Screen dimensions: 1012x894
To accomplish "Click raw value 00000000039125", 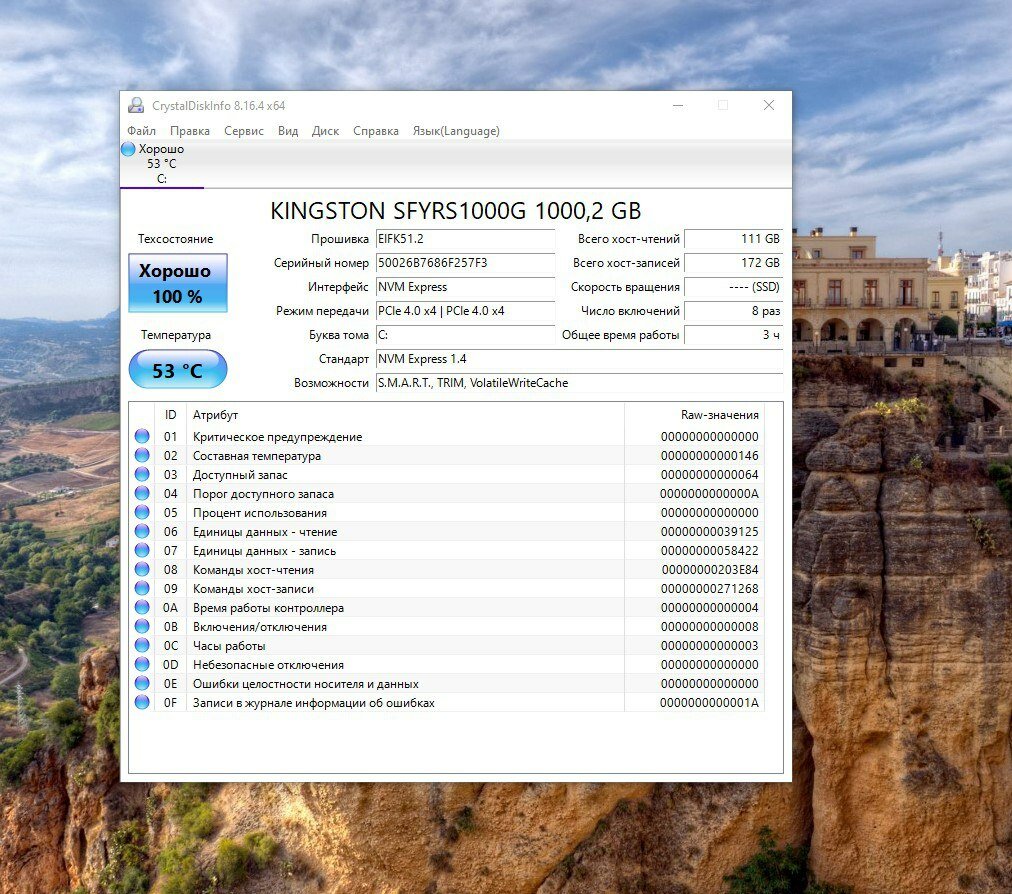I will [709, 532].
